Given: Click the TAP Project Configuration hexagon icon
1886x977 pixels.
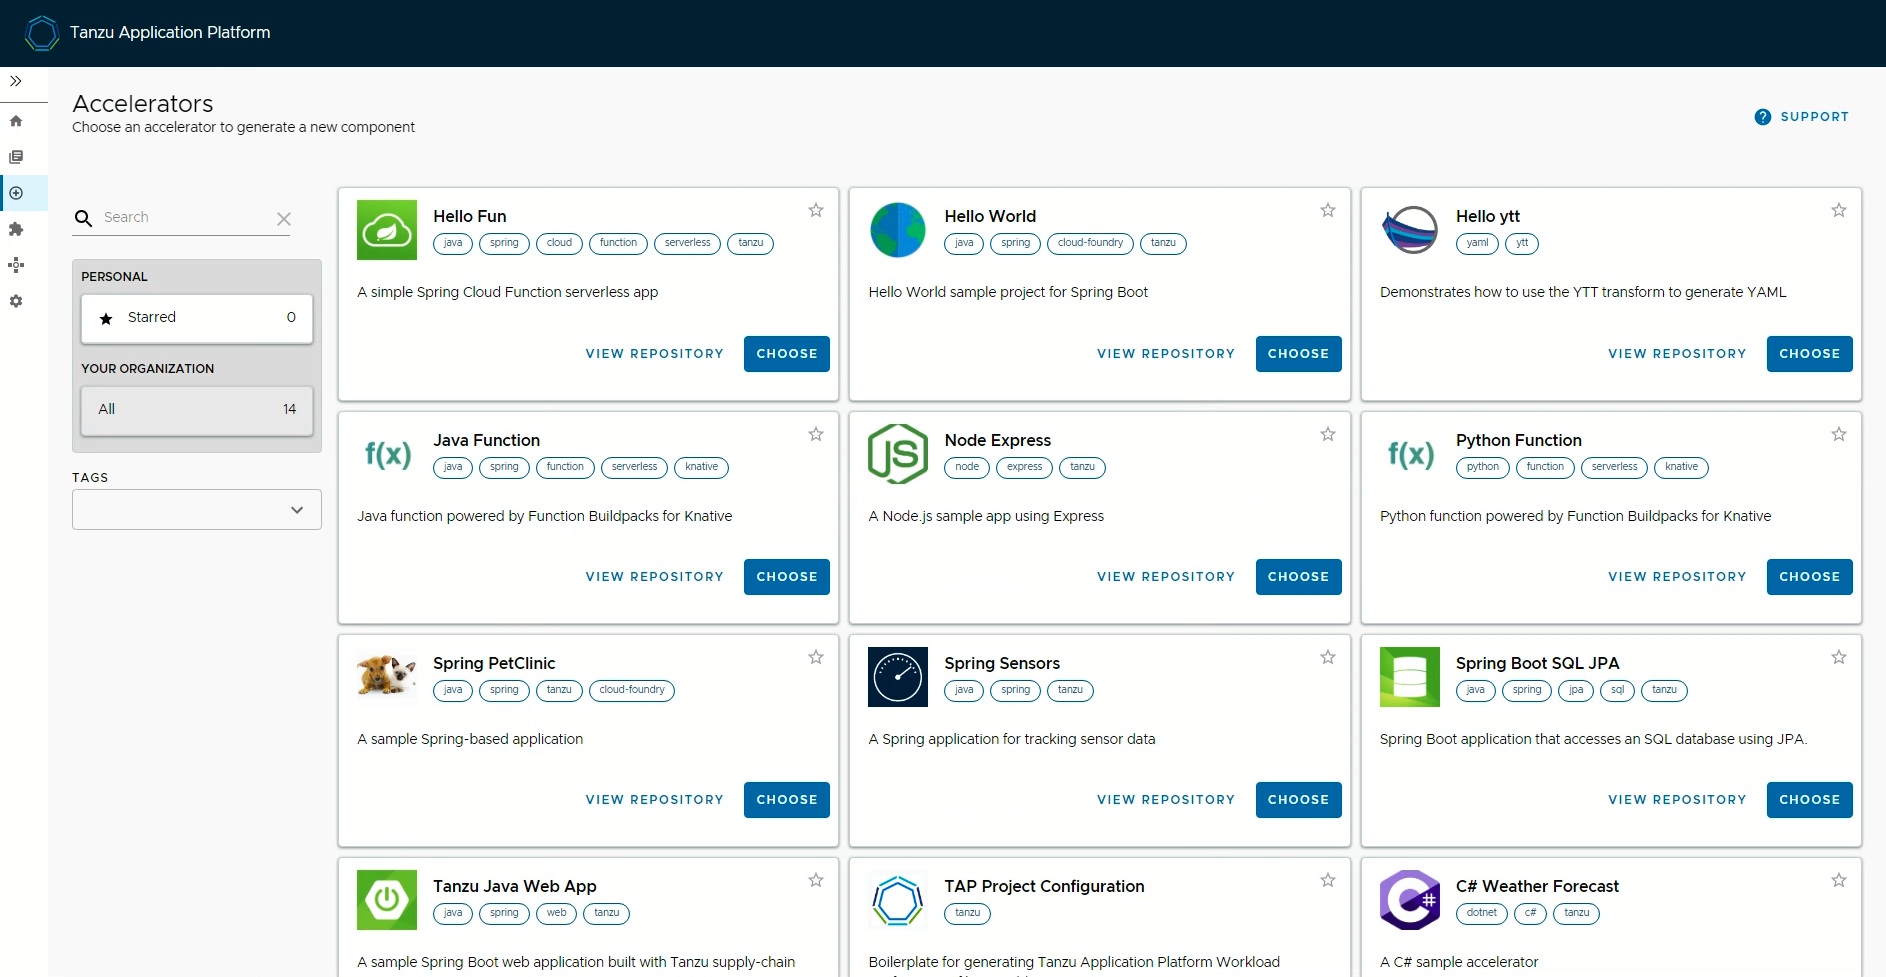Looking at the screenshot, I should pyautogui.click(x=898, y=900).
